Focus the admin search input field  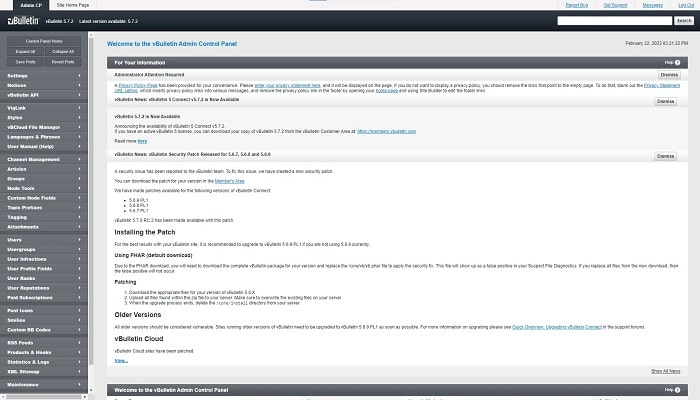click(614, 21)
